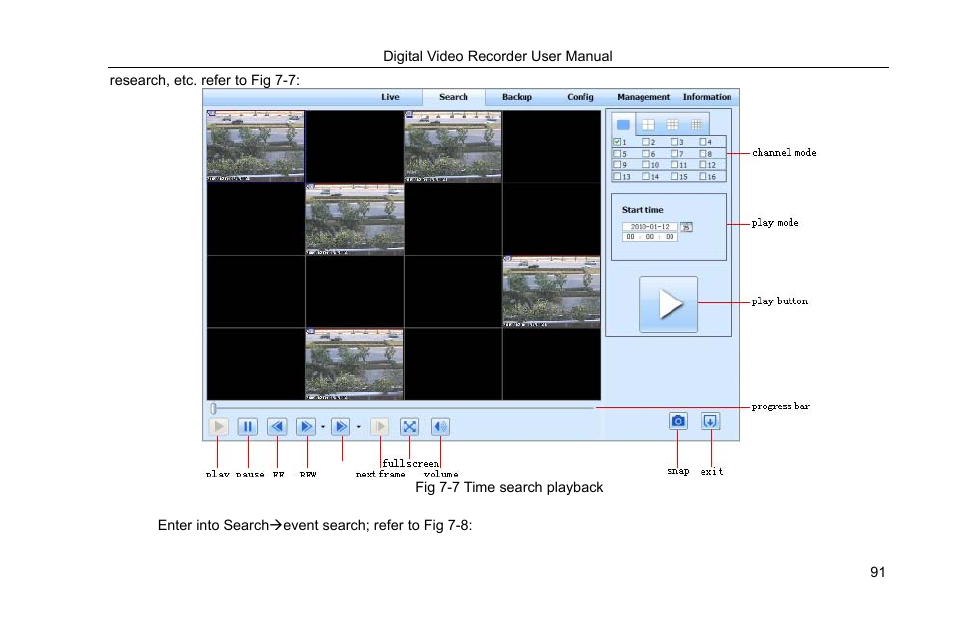Check channel 13 checkbox
Screen dimensions: 954x637
(x=617, y=176)
